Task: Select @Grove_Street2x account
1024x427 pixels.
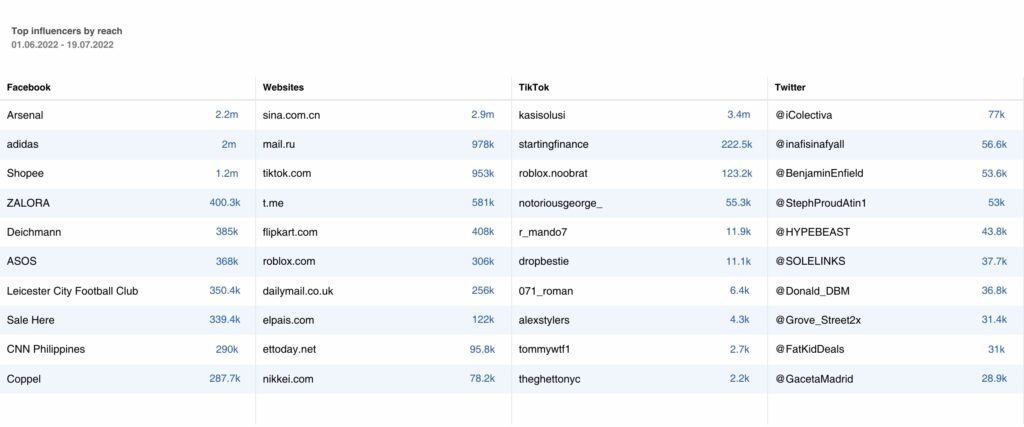Action: point(818,320)
